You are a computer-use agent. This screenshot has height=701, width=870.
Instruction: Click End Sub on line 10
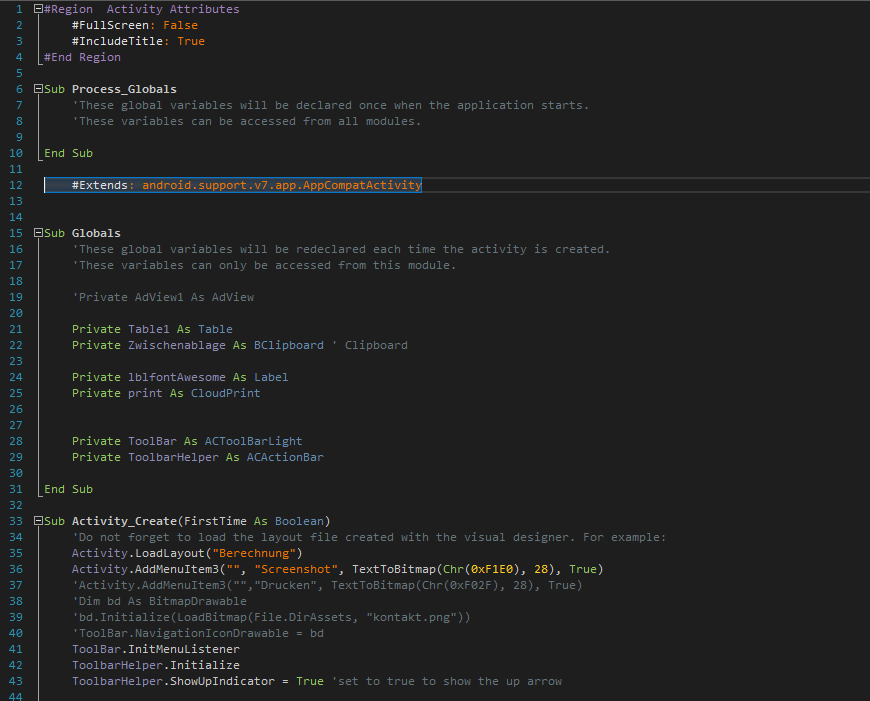[68, 153]
